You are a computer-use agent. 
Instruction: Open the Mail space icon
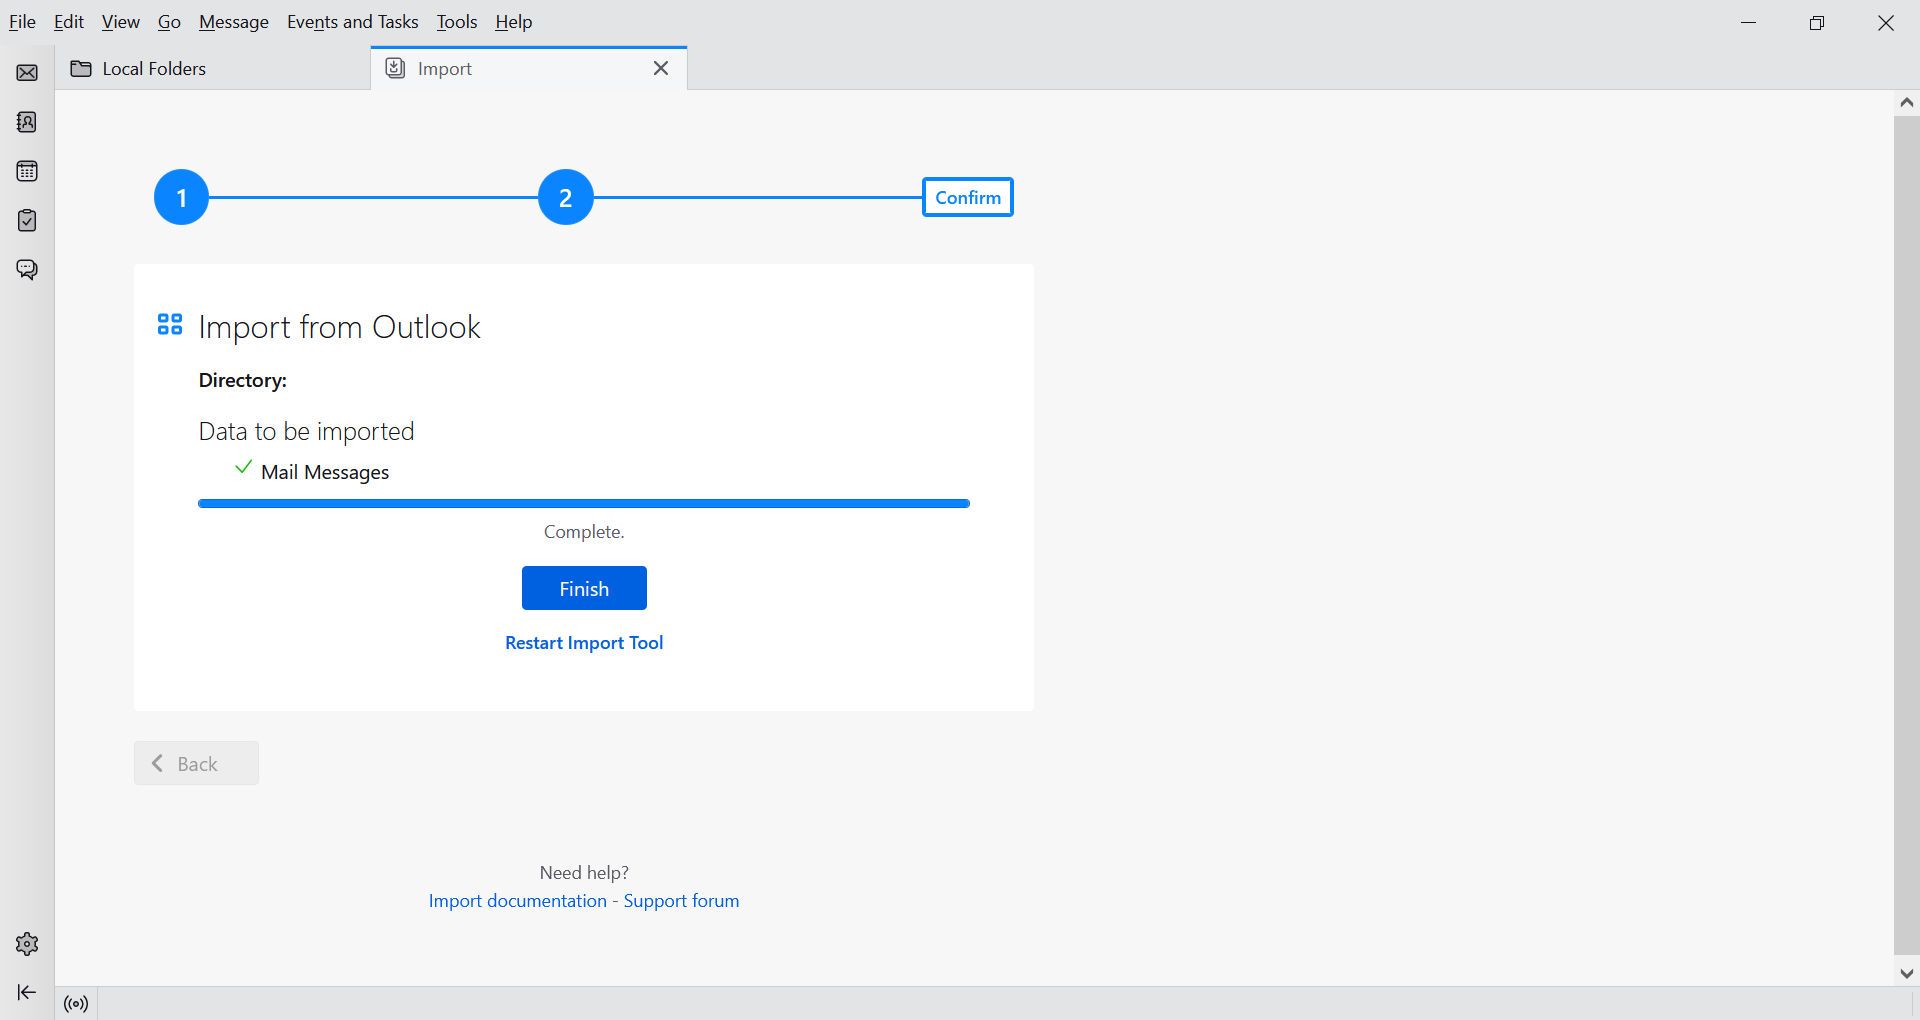27,73
